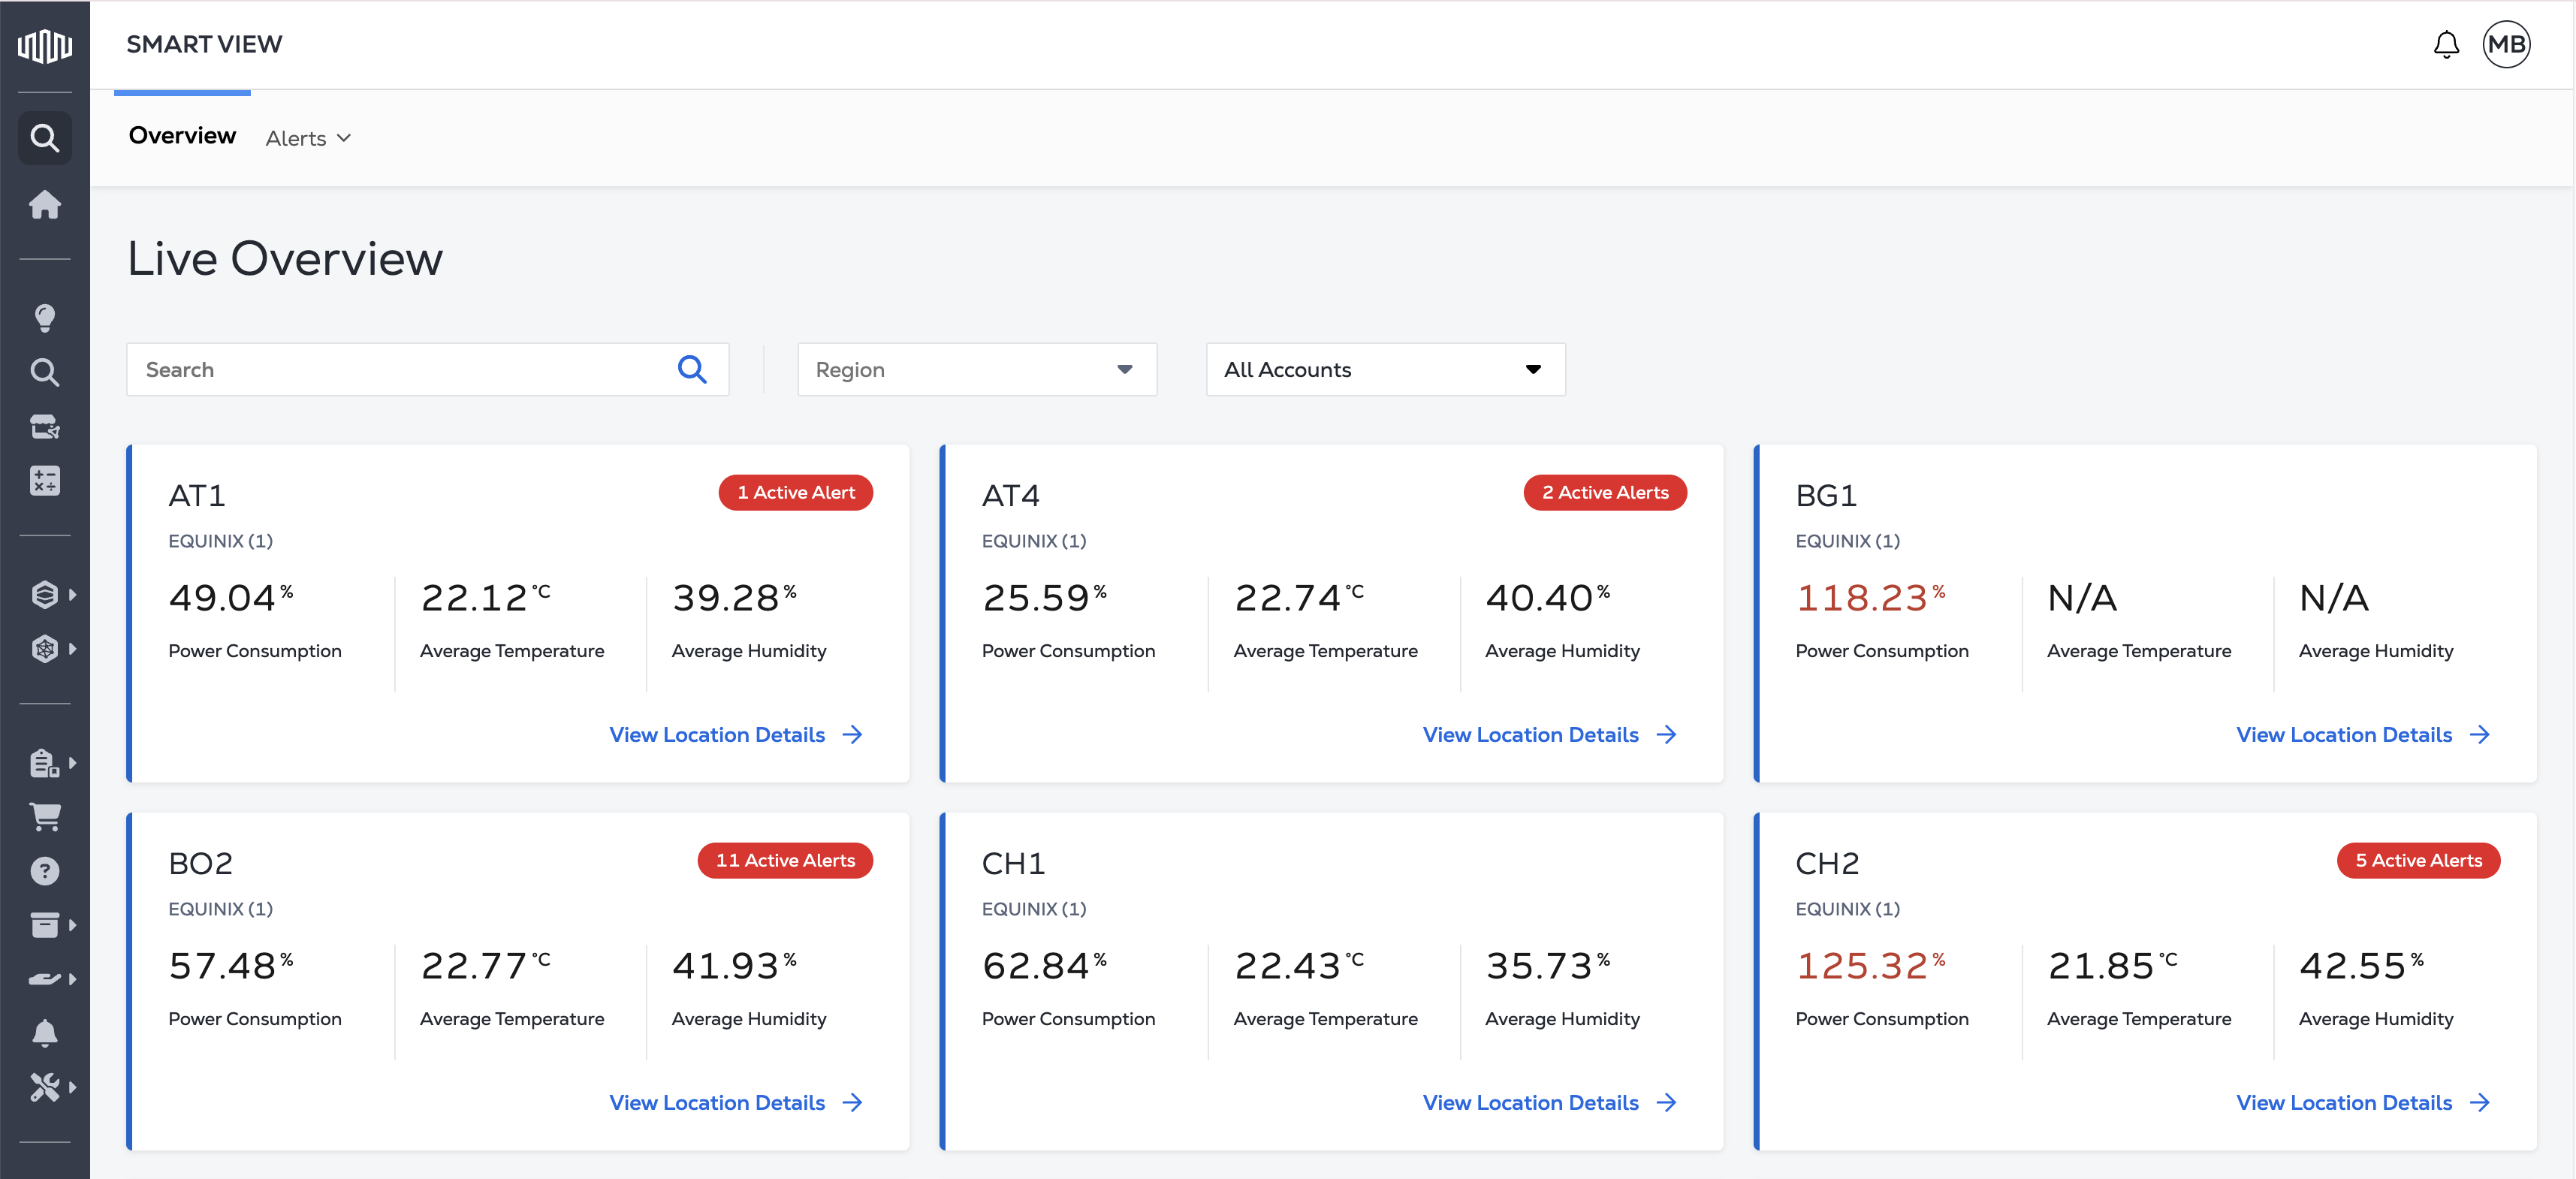Click the 1 Active Alert badge on AT1
Screen dimensions: 2576x1179
[796, 493]
